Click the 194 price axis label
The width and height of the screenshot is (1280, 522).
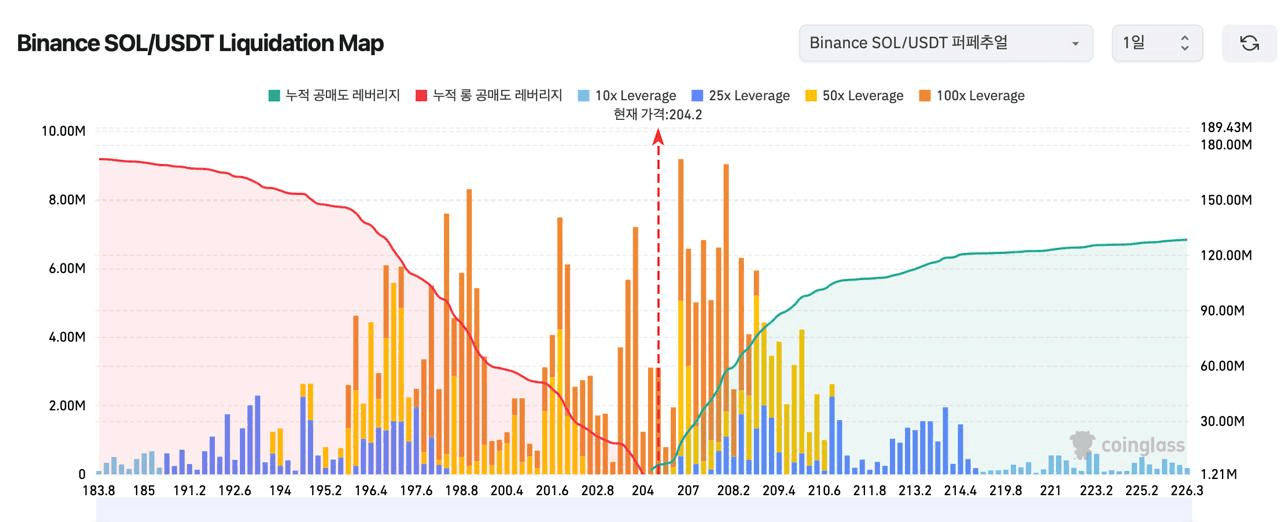(280, 491)
